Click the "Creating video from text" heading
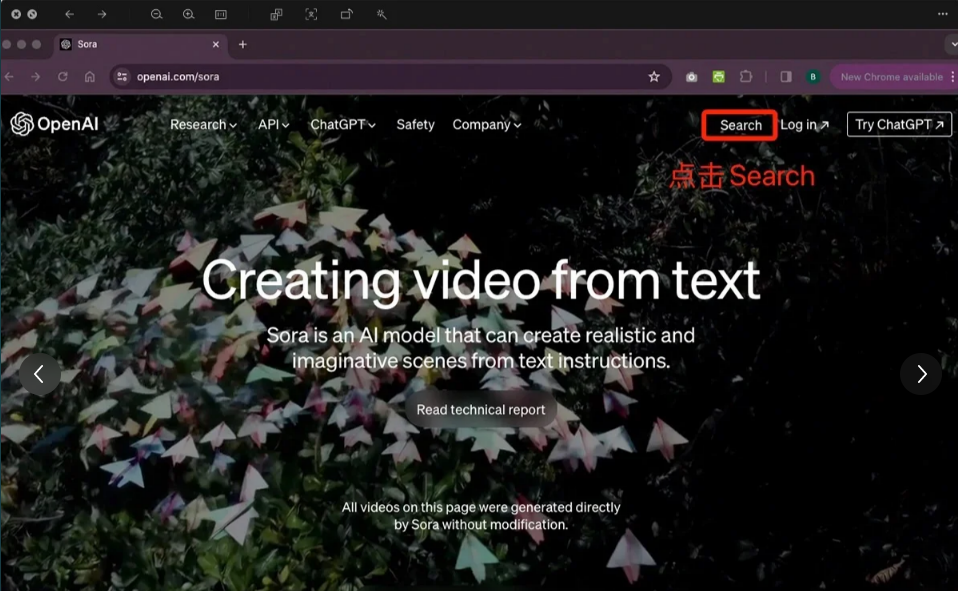This screenshot has width=958, height=591. pos(481,280)
